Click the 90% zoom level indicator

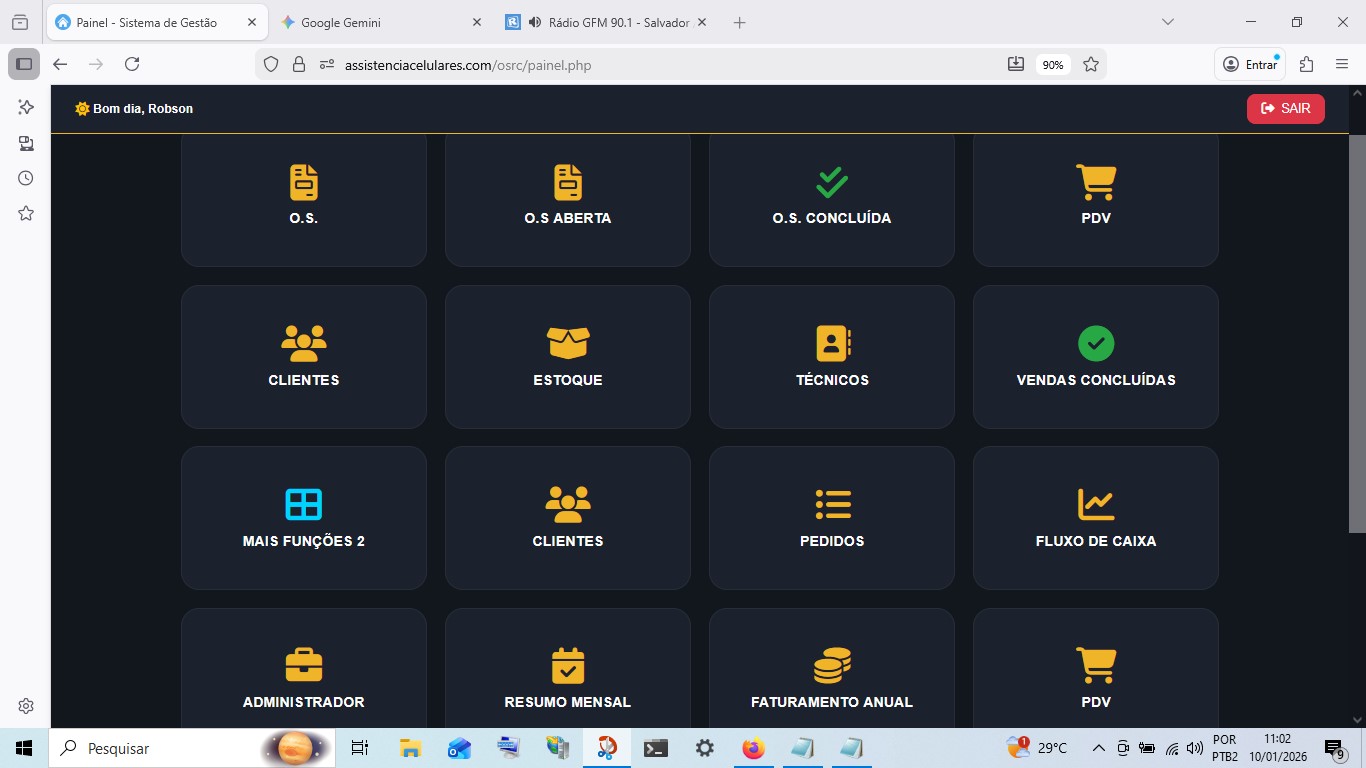(1052, 65)
